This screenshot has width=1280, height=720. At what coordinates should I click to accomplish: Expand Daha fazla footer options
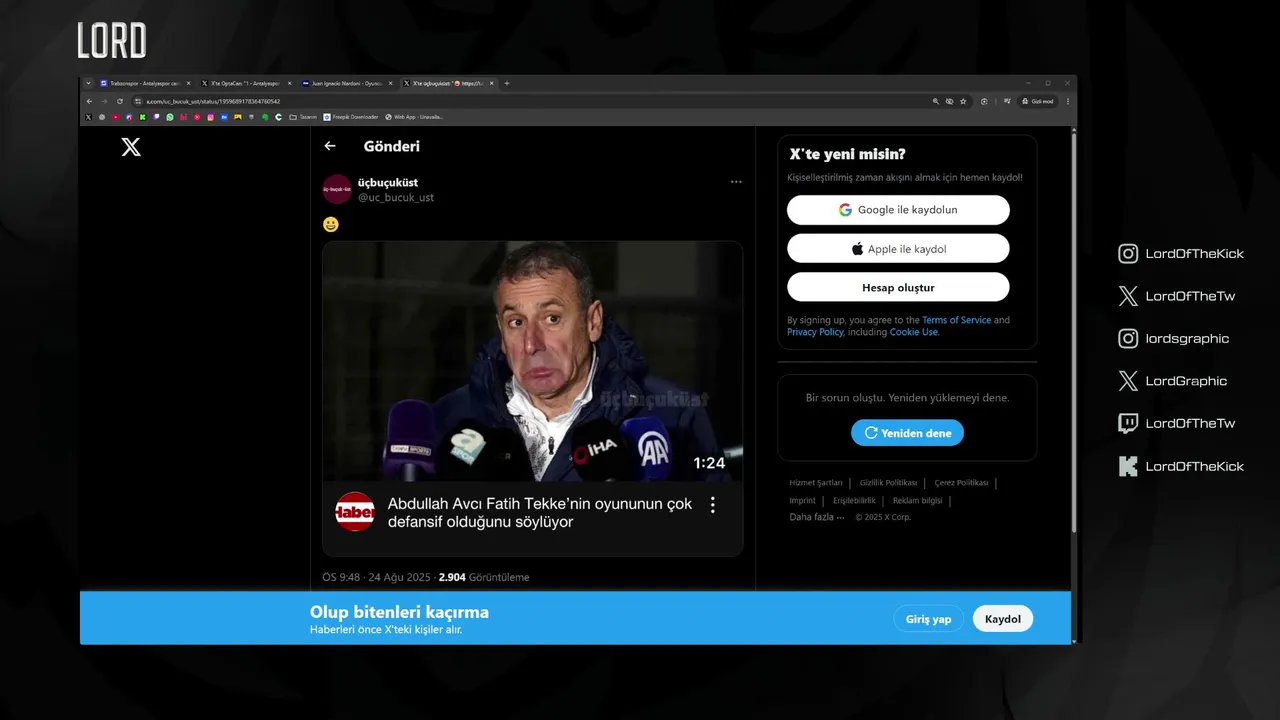pyautogui.click(x=817, y=517)
